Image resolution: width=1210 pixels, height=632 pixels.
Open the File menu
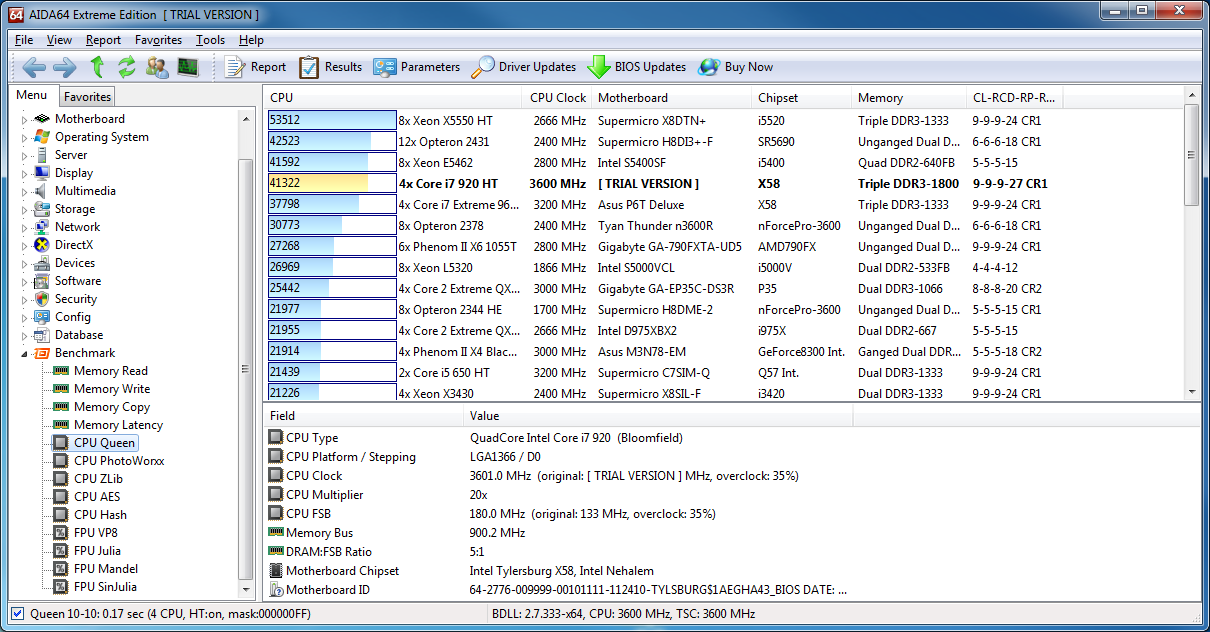(24, 40)
